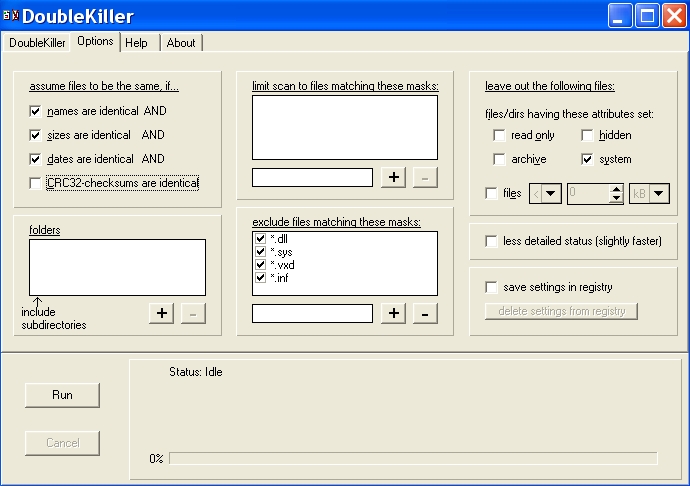Uncheck 'dates are identical' option
The image size is (690, 486).
tap(35, 159)
